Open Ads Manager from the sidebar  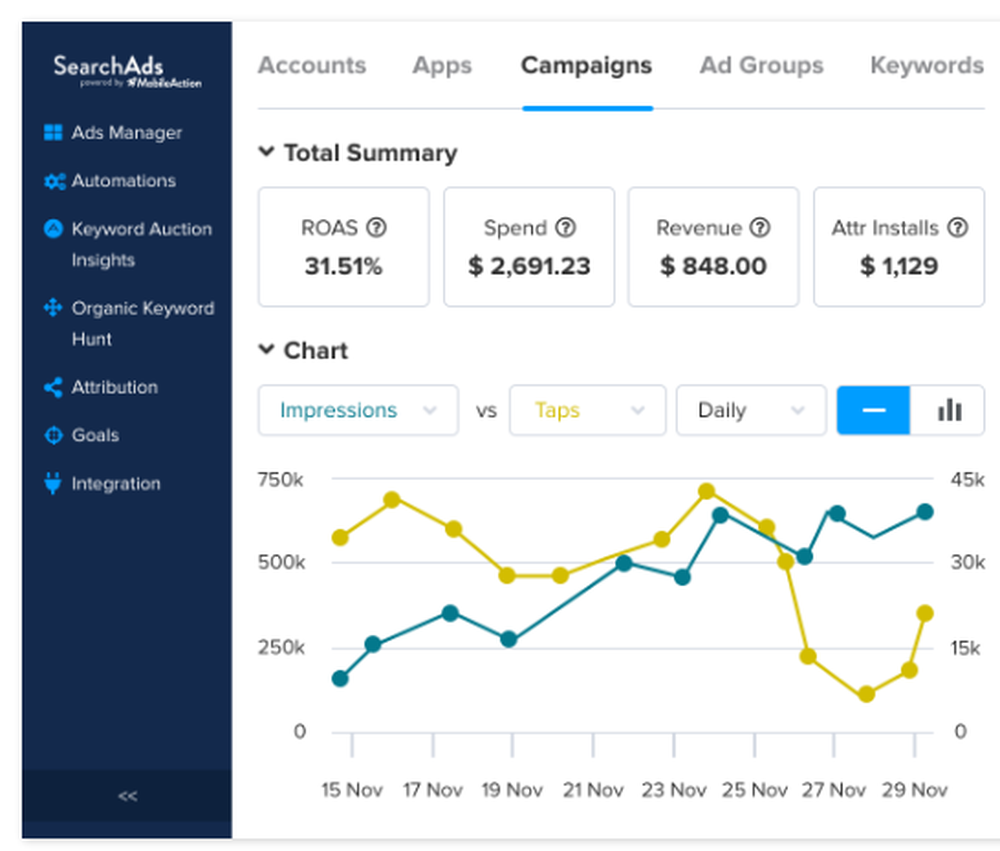[x=127, y=132]
